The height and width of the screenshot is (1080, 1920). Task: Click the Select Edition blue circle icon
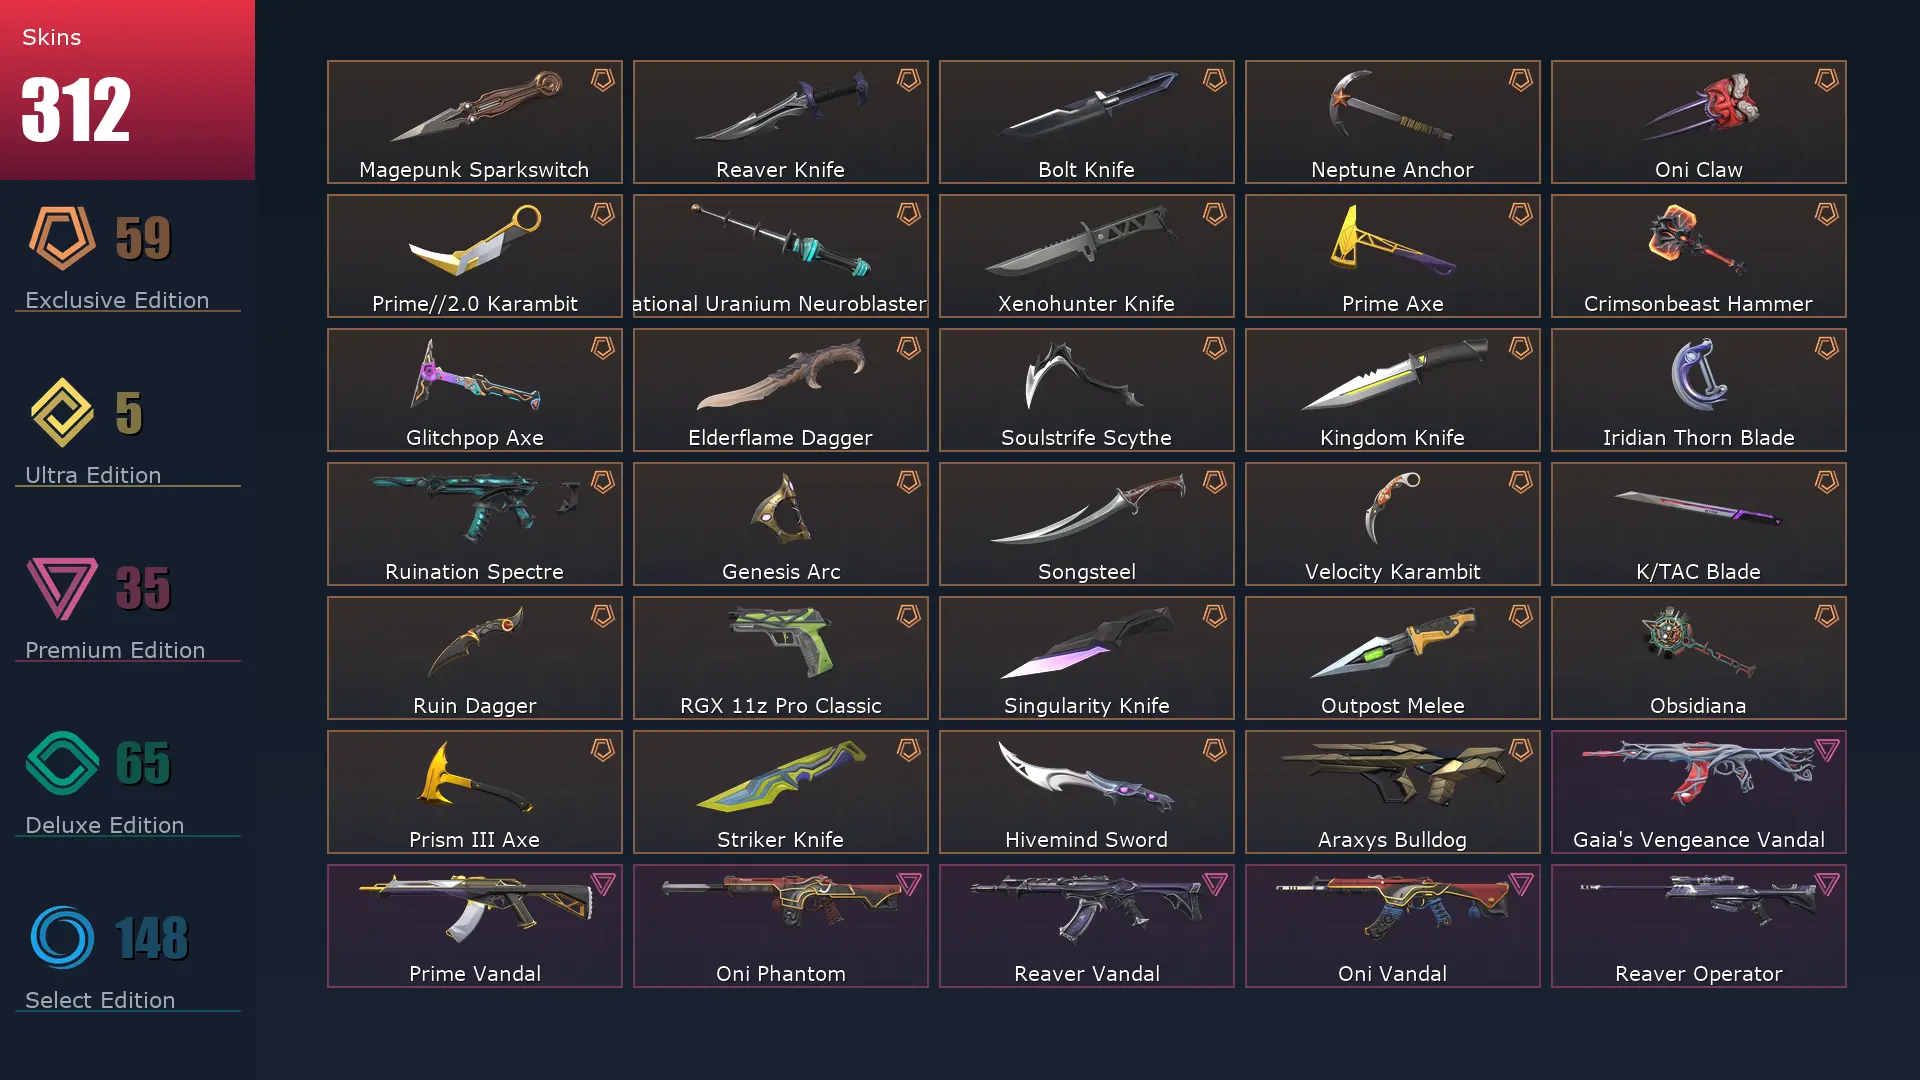[62, 937]
